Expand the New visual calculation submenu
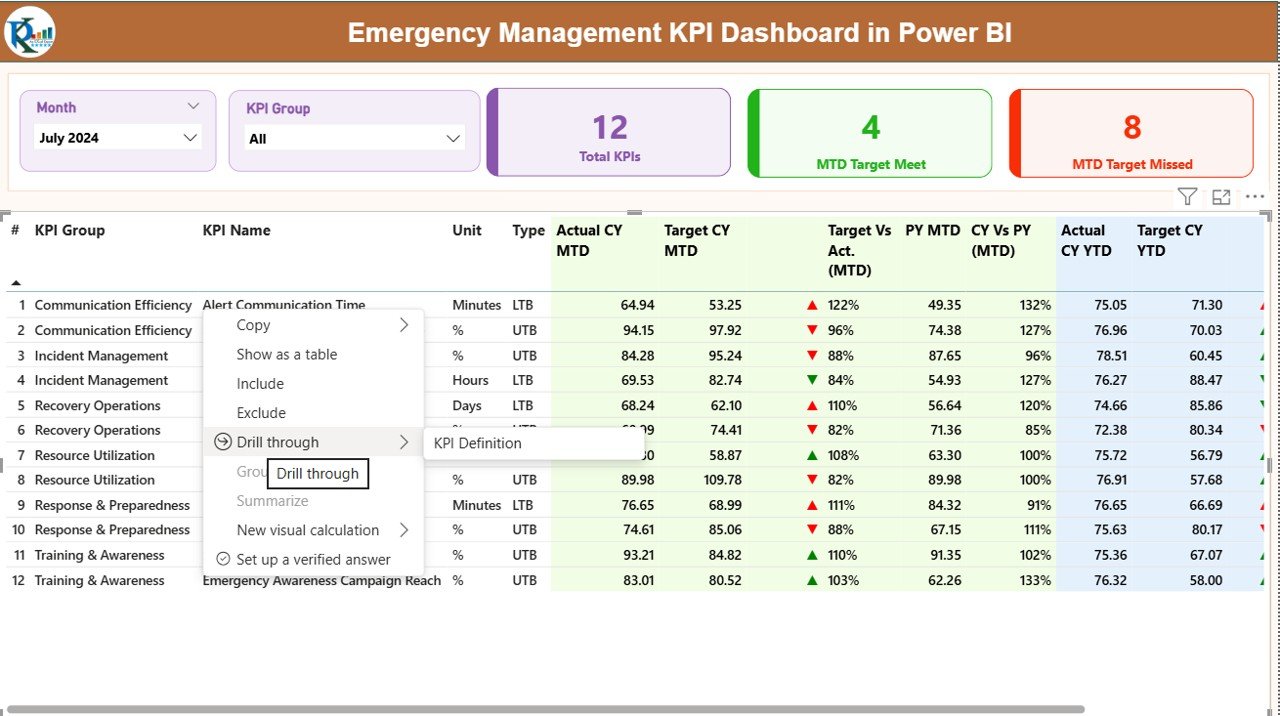The image size is (1280, 716). (404, 530)
